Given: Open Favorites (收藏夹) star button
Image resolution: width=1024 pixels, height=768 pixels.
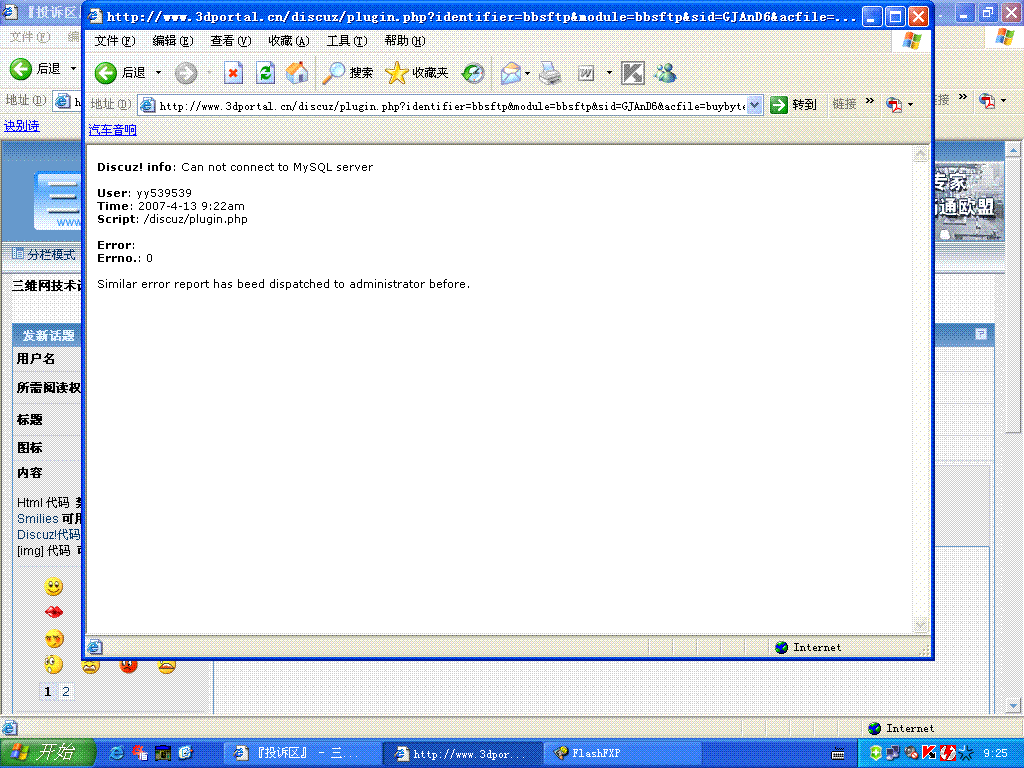Looking at the screenshot, I should [x=417, y=73].
